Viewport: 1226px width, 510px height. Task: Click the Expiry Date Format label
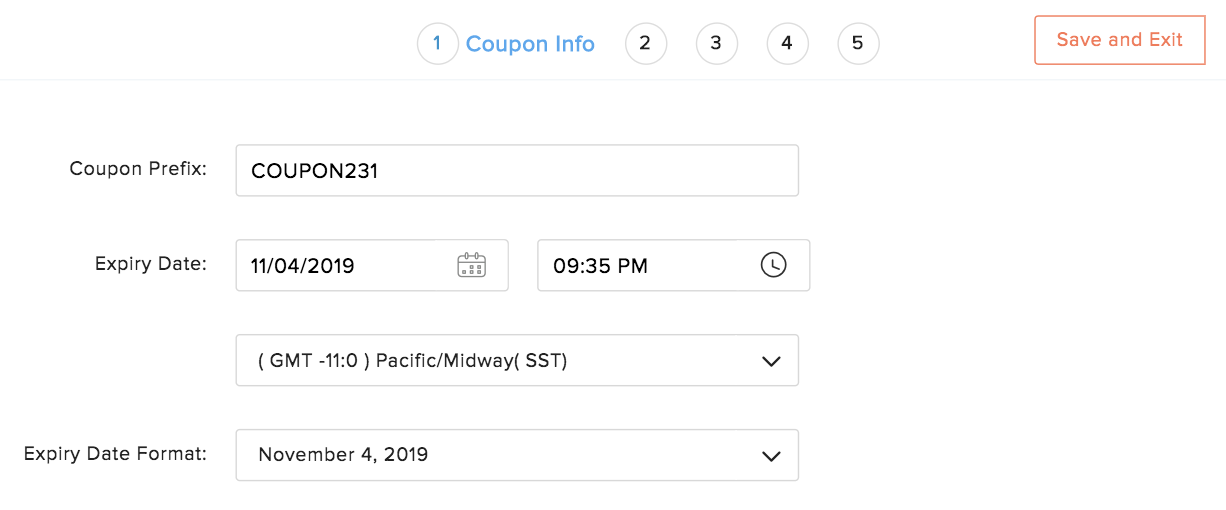coord(115,454)
